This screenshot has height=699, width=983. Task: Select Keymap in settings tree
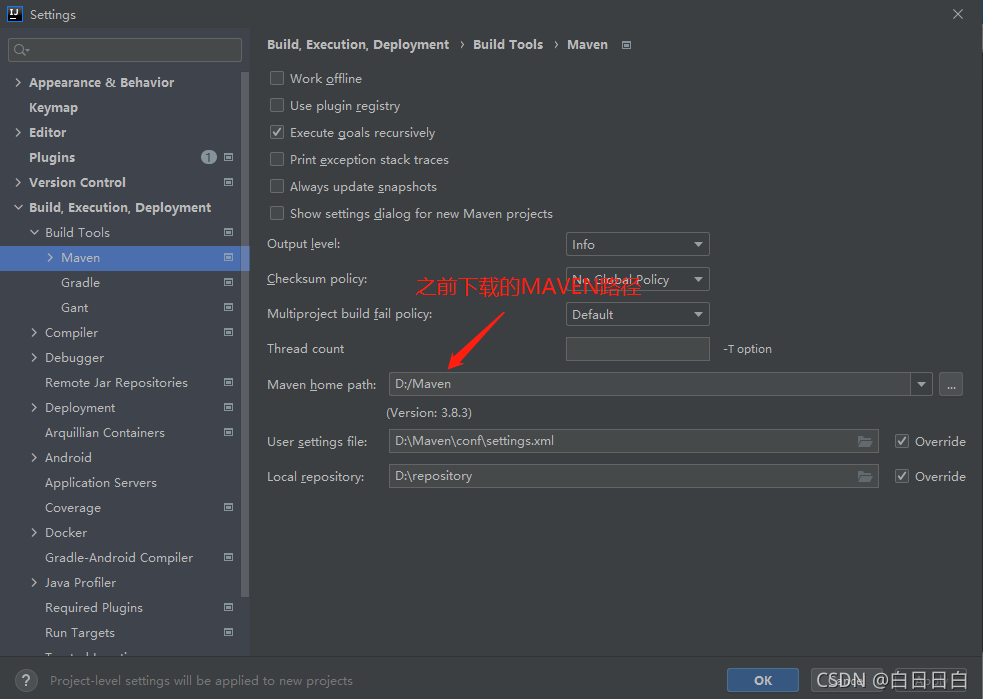click(53, 108)
